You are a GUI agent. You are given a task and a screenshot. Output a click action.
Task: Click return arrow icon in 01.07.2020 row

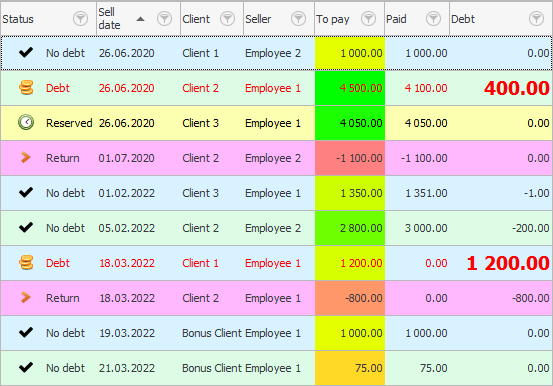[25, 157]
